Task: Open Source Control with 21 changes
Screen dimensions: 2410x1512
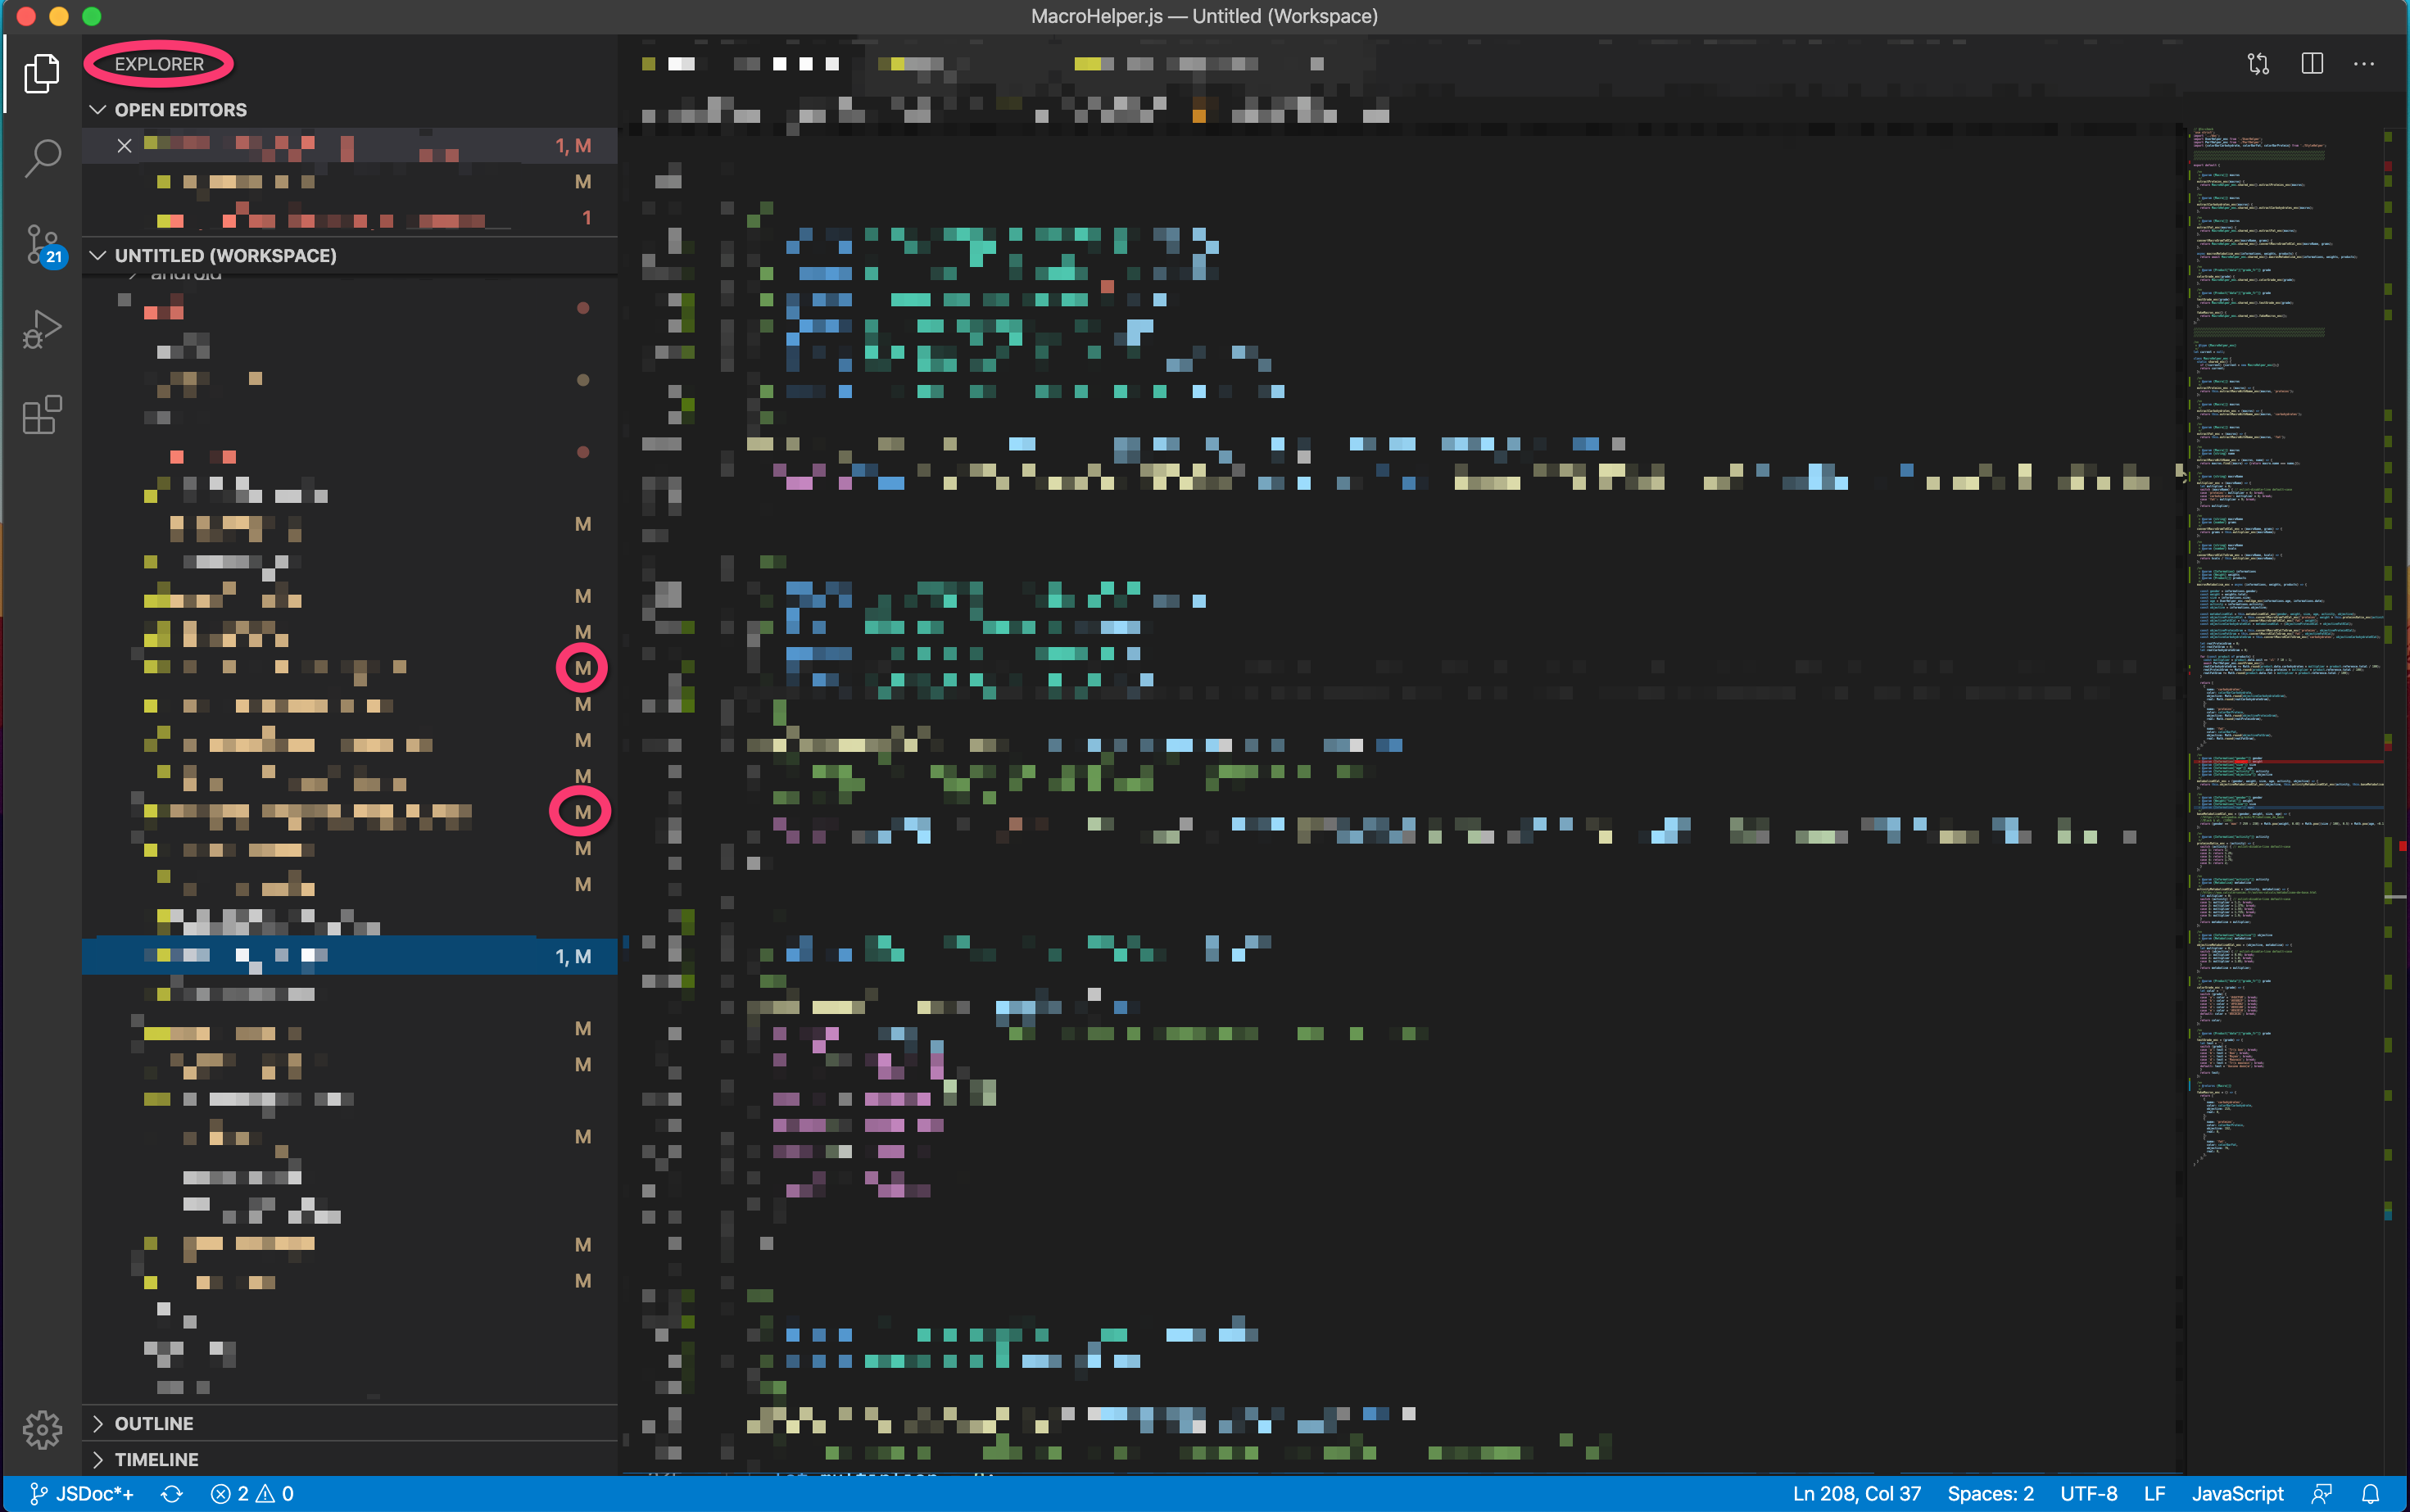Action: pyautogui.click(x=43, y=244)
